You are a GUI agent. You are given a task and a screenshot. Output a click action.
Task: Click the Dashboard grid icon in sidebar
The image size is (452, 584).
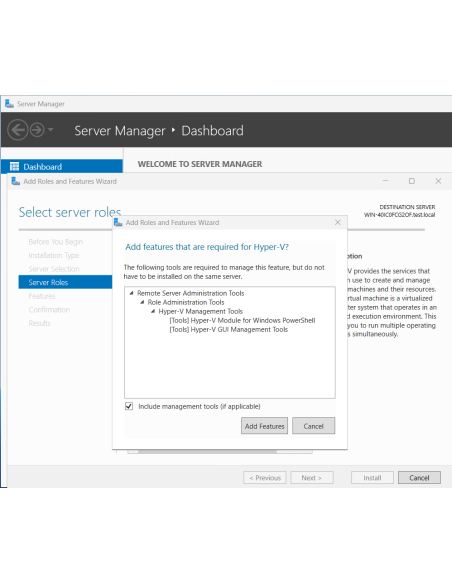[x=14, y=166]
